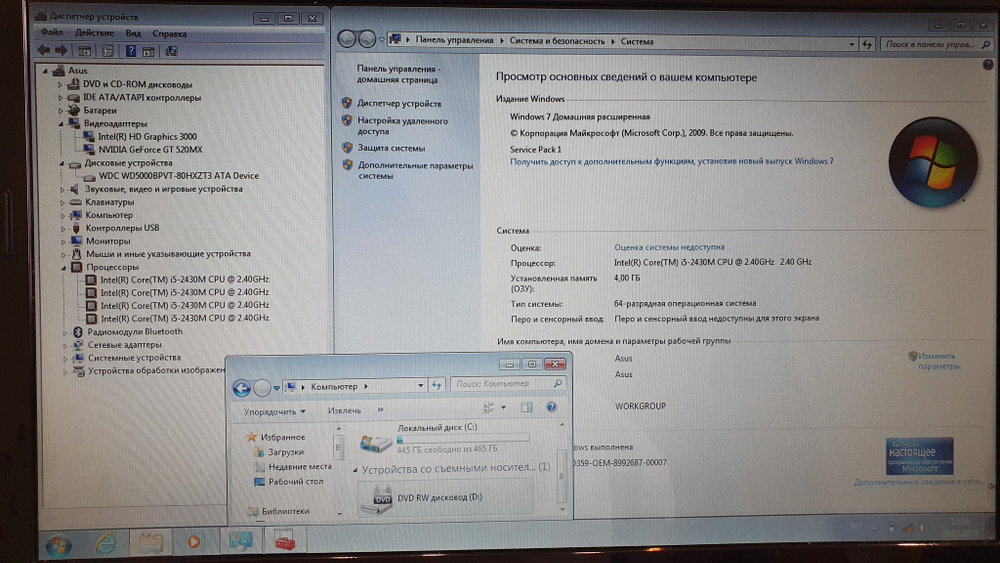Click Back arrow in Device Manager toolbar
This screenshot has height=563, width=1000.
(x=43, y=50)
